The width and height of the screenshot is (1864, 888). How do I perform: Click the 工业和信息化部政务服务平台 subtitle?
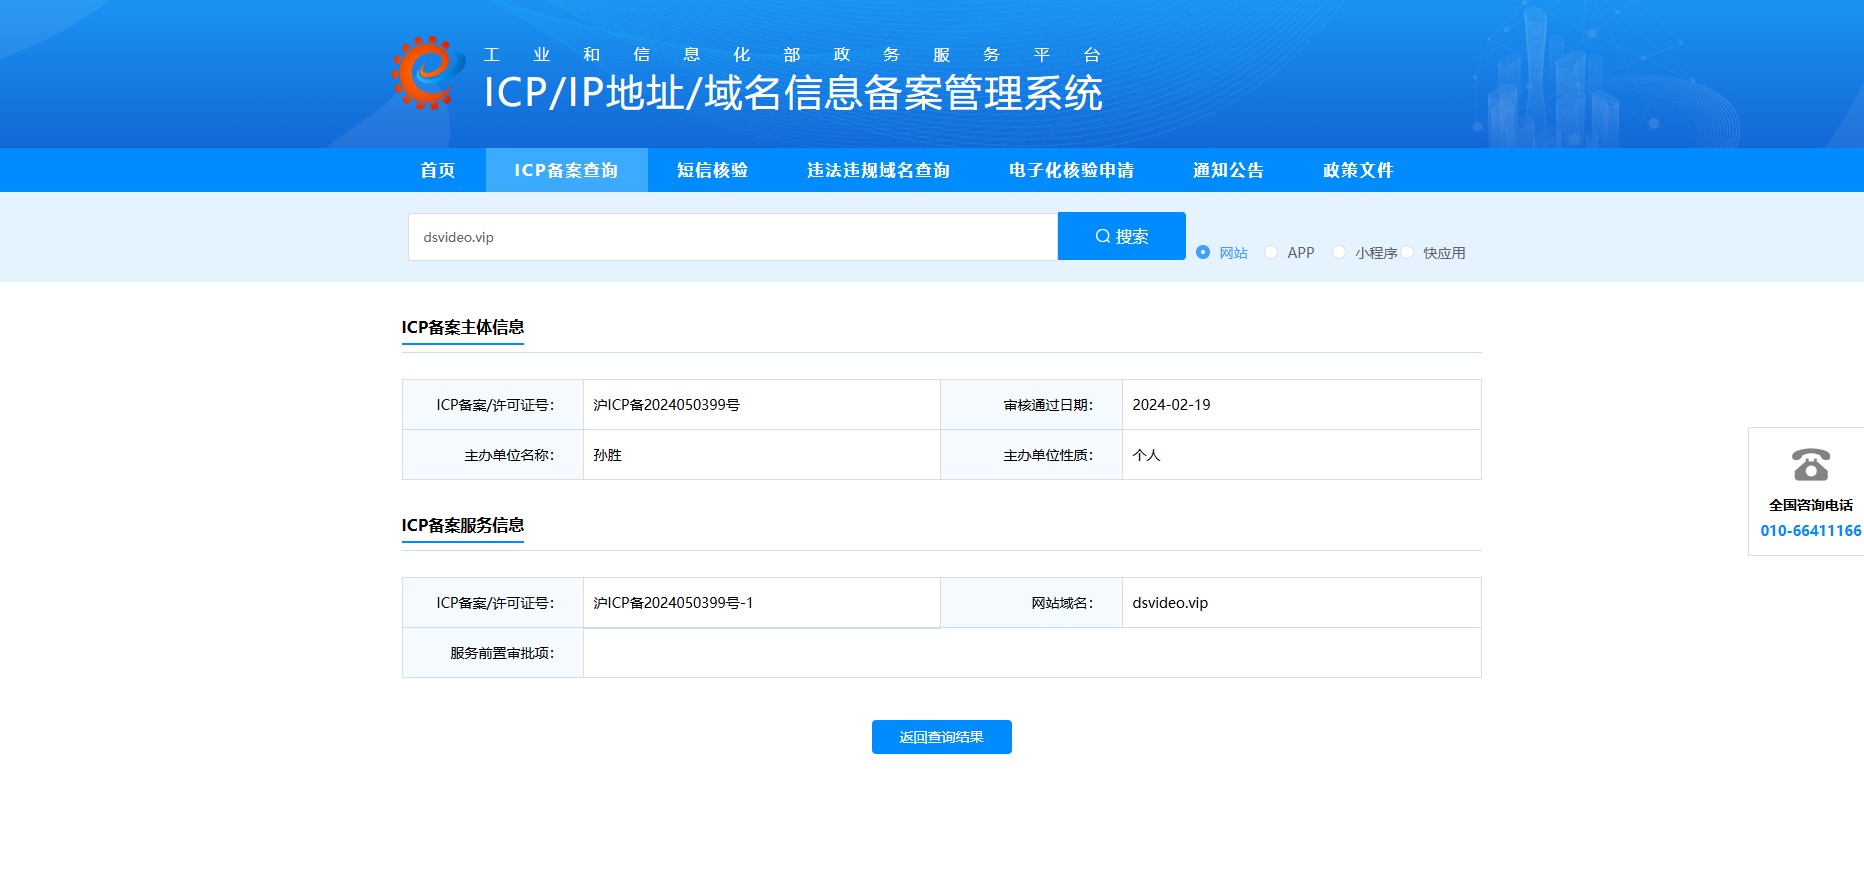[792, 55]
